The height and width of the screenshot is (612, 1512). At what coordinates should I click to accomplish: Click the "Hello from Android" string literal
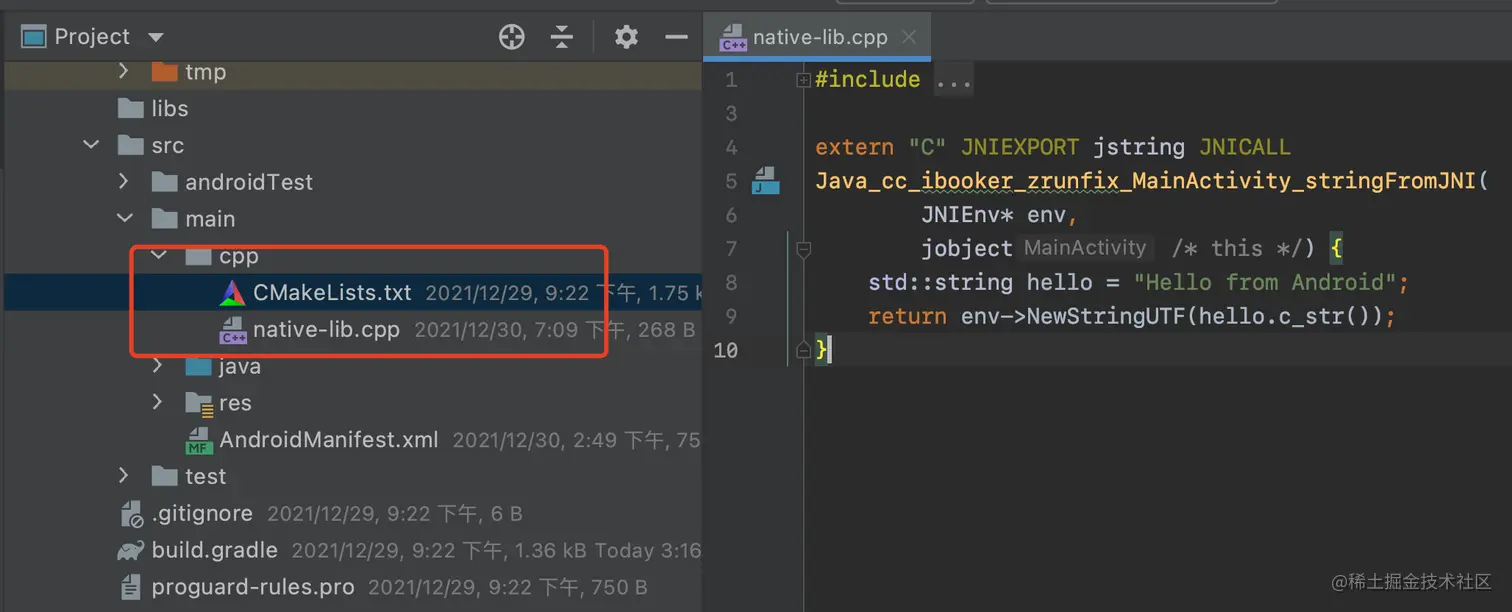coord(1264,283)
